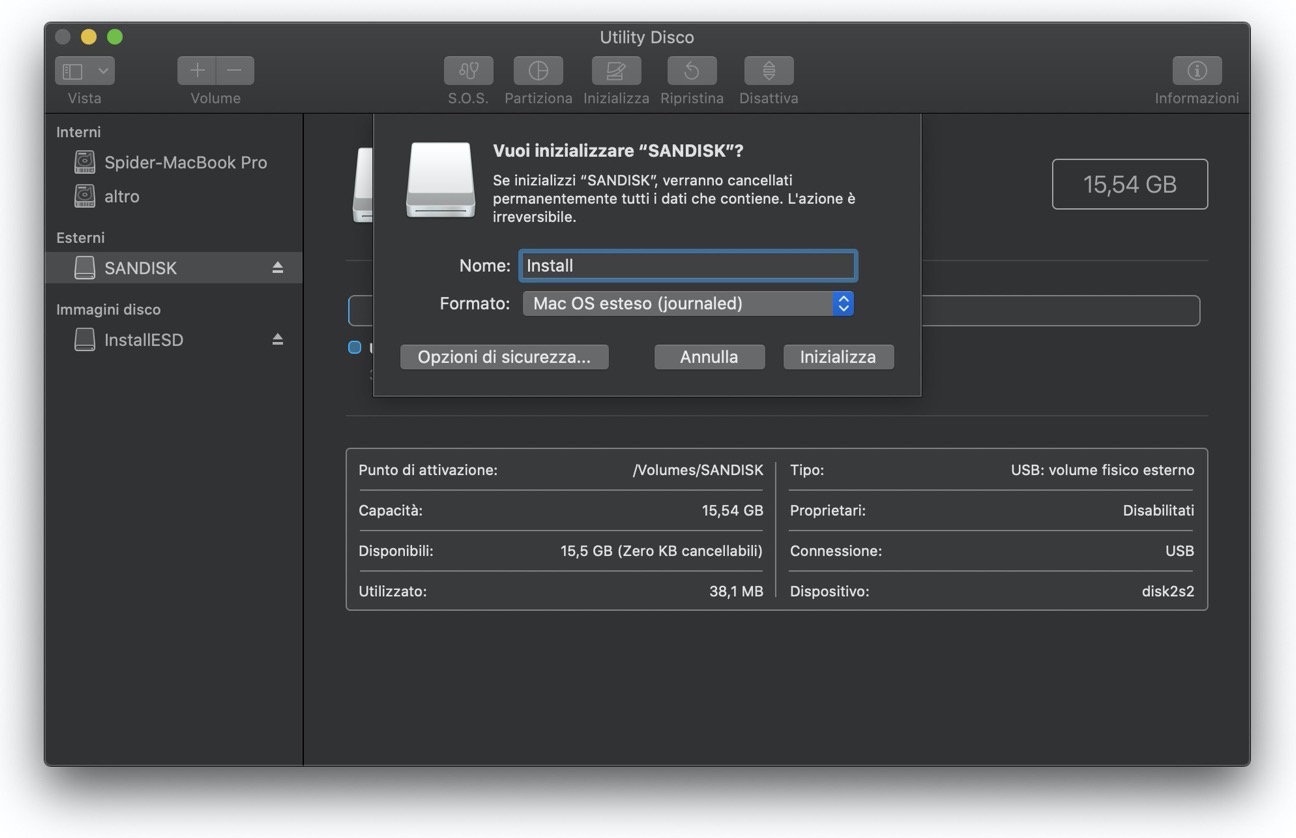1296x838 pixels.
Task: Add a volume with the plus button
Action: [197, 71]
